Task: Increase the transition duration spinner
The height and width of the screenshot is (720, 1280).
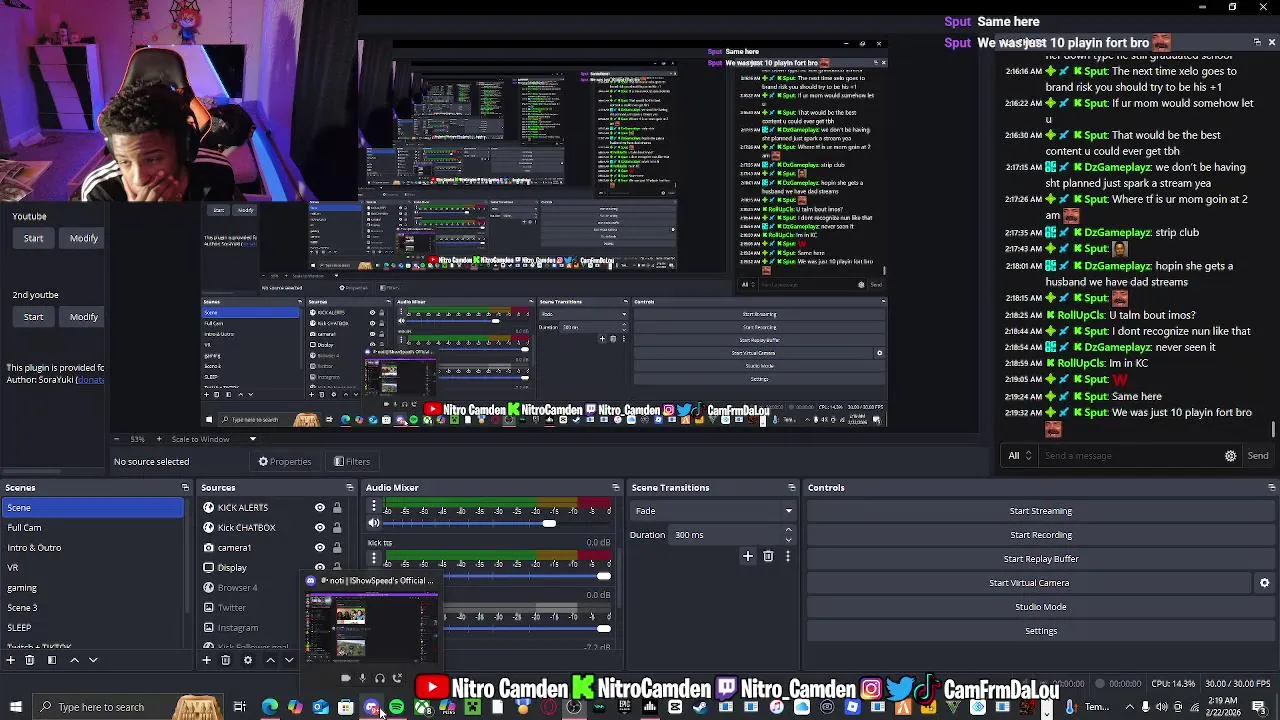Action: click(x=788, y=530)
